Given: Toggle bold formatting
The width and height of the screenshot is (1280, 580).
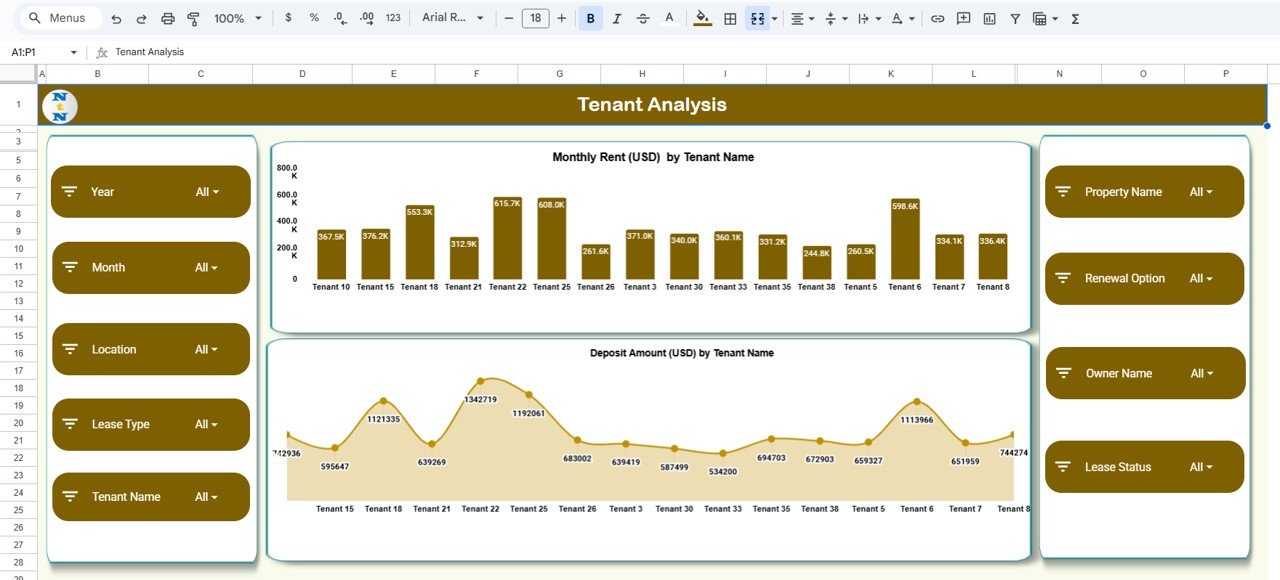Looking at the screenshot, I should click(591, 19).
